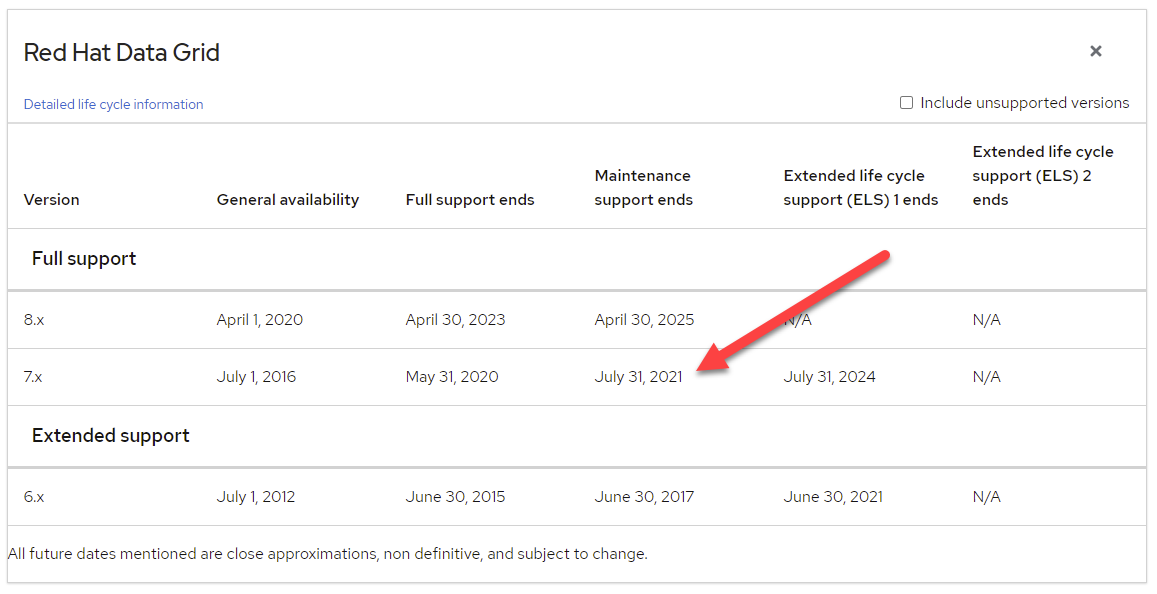Click the Red Hat Data Grid dialog title

coord(121,52)
